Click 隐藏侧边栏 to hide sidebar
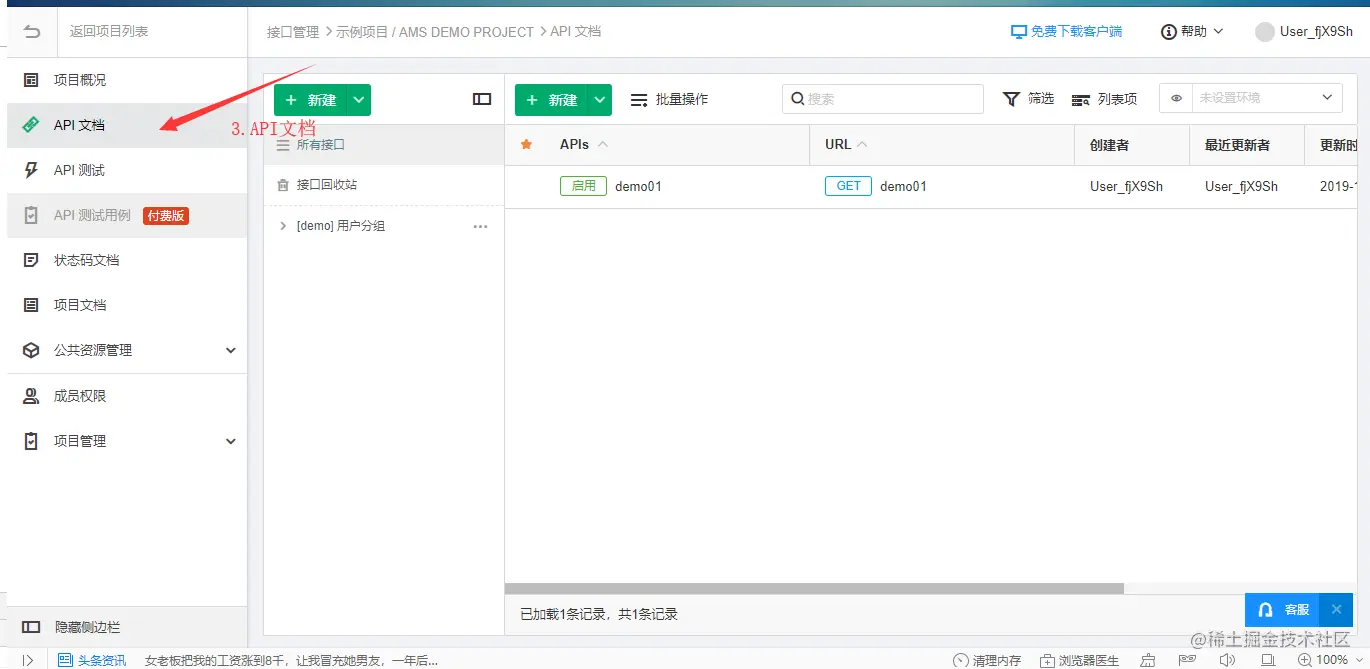The width and height of the screenshot is (1370, 669). (x=127, y=627)
